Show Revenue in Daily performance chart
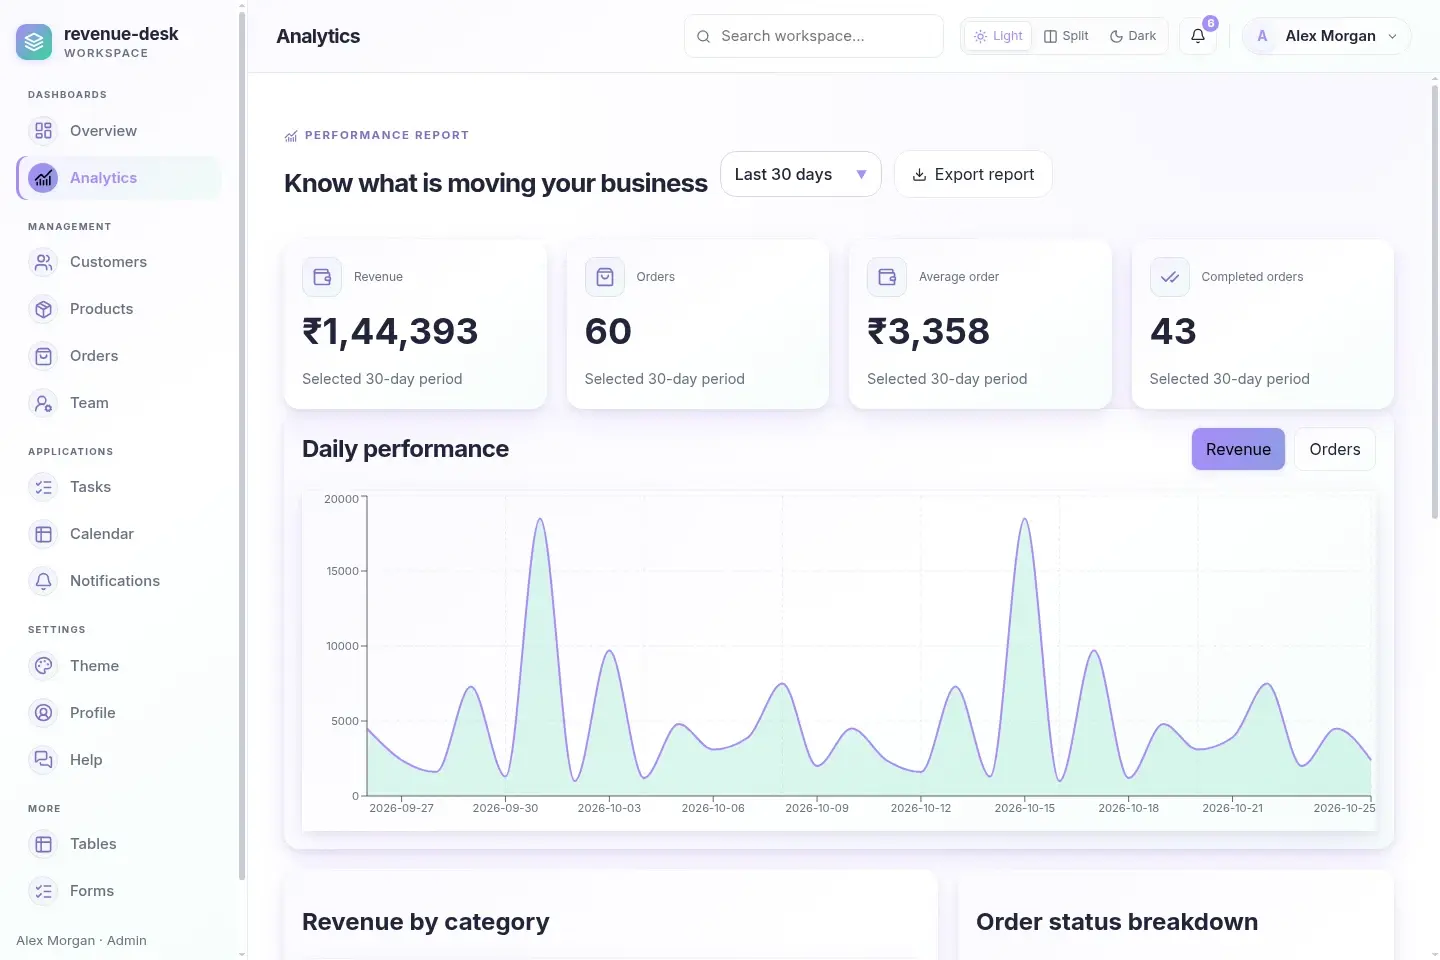This screenshot has height=960, width=1440. click(1238, 449)
